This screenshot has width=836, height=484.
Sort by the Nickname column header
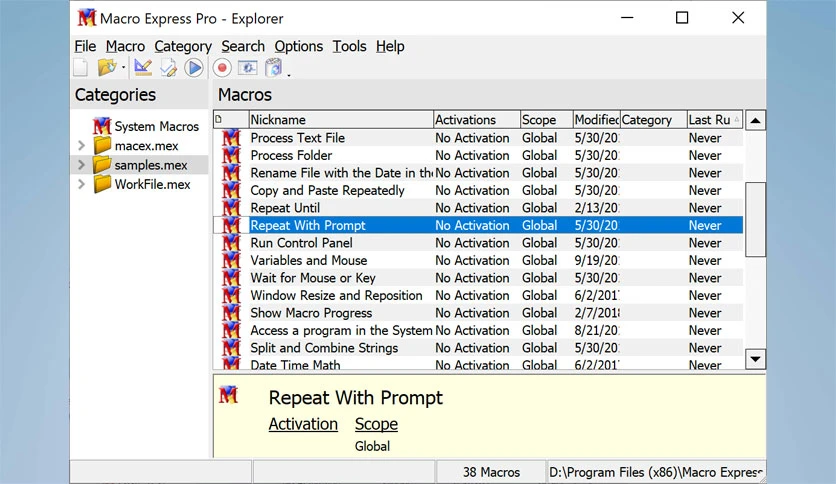coord(341,119)
